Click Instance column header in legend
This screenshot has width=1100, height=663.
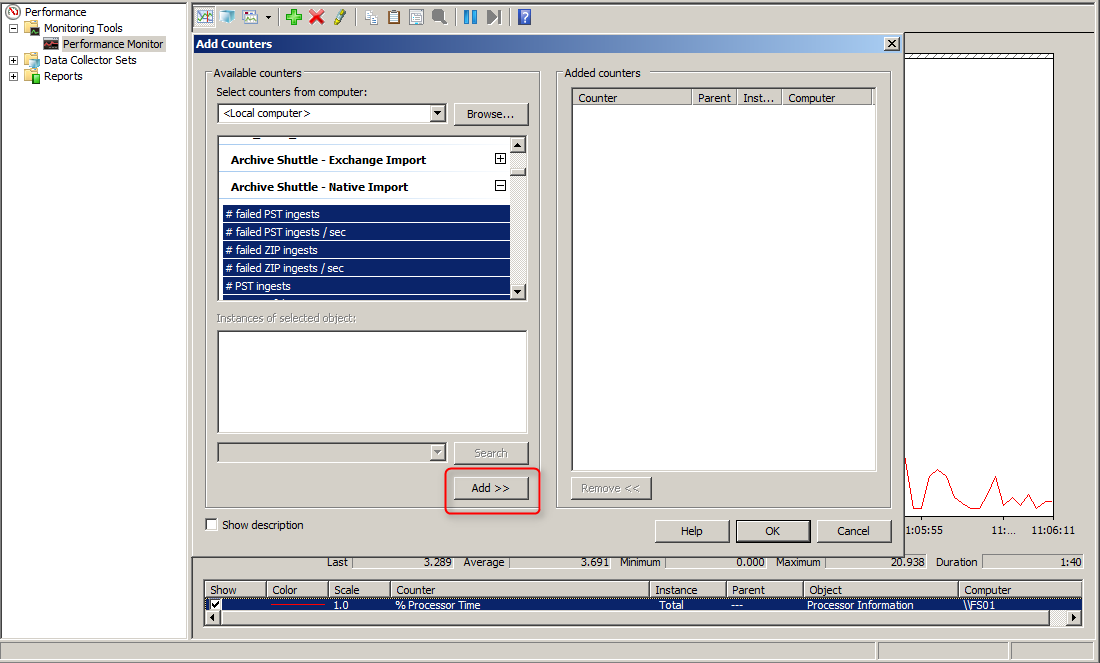688,589
